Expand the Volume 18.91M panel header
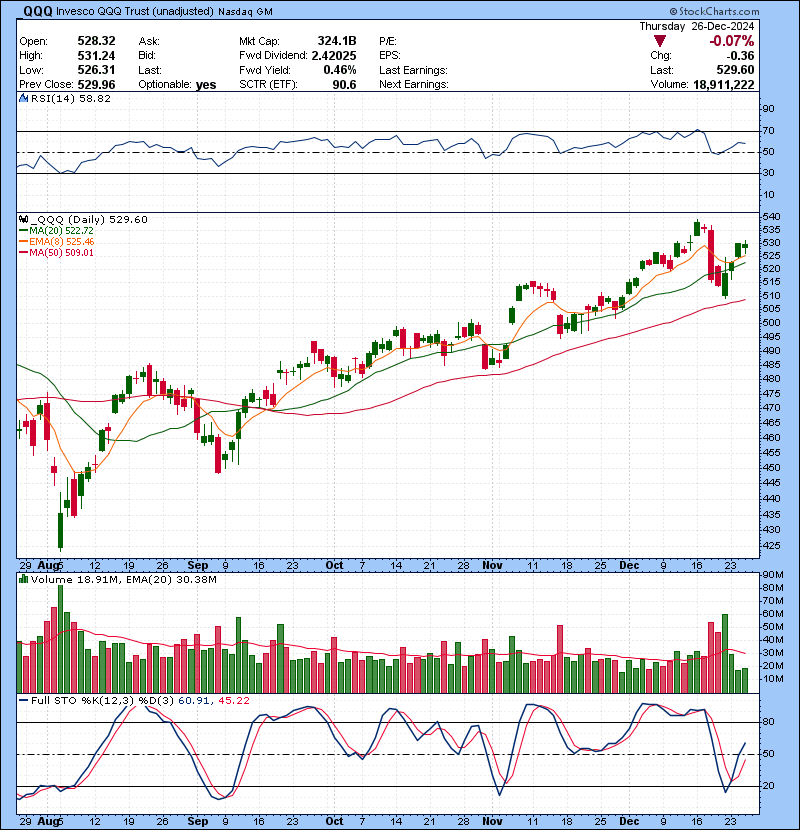The height and width of the screenshot is (830, 800). click(x=70, y=578)
